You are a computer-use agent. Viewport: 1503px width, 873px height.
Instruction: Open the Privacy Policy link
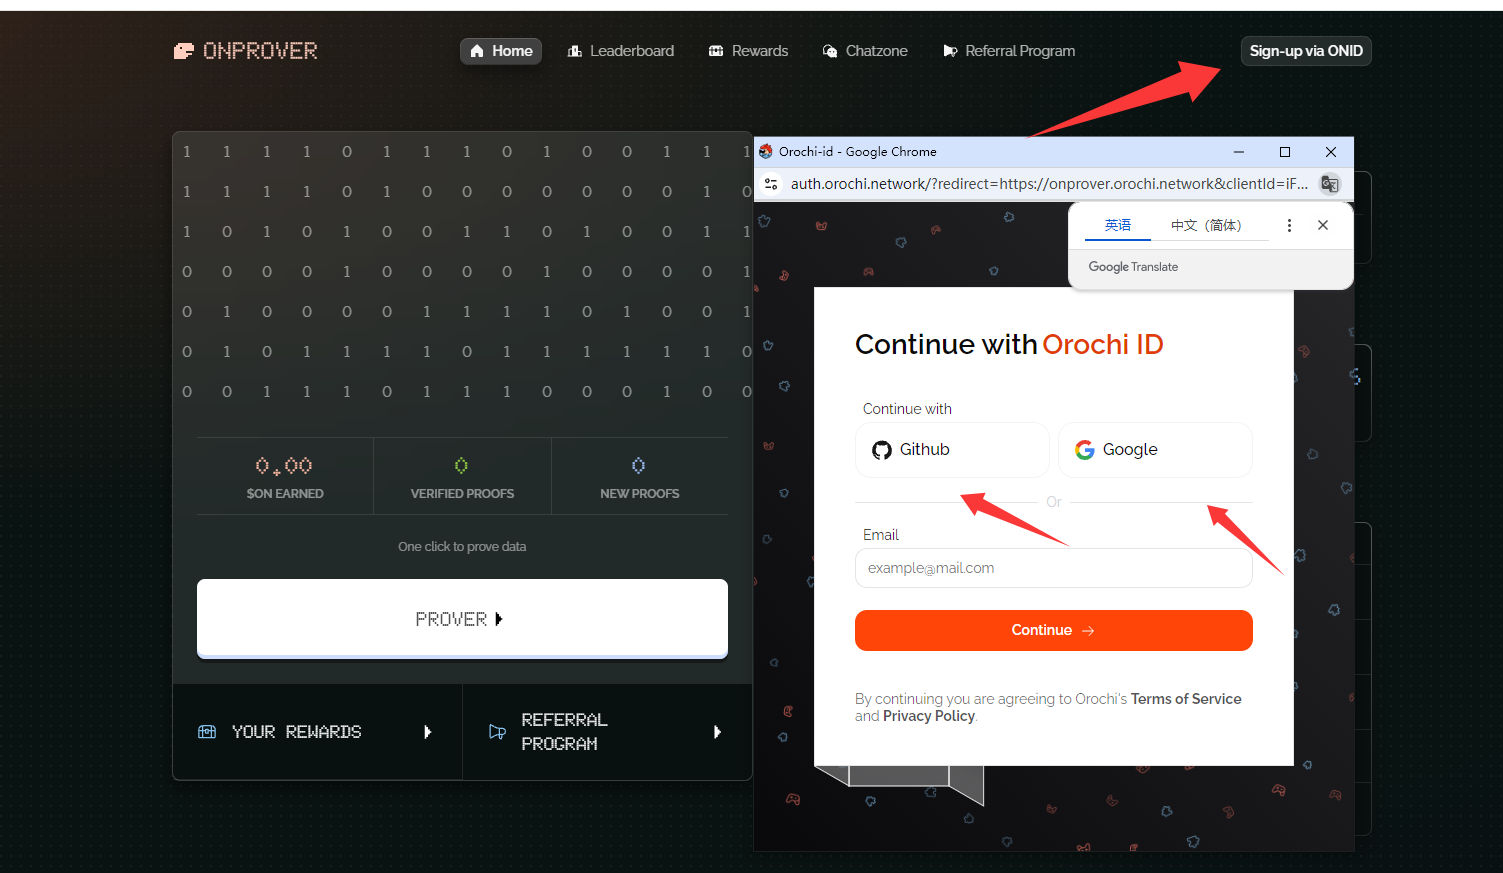pyautogui.click(x=928, y=716)
